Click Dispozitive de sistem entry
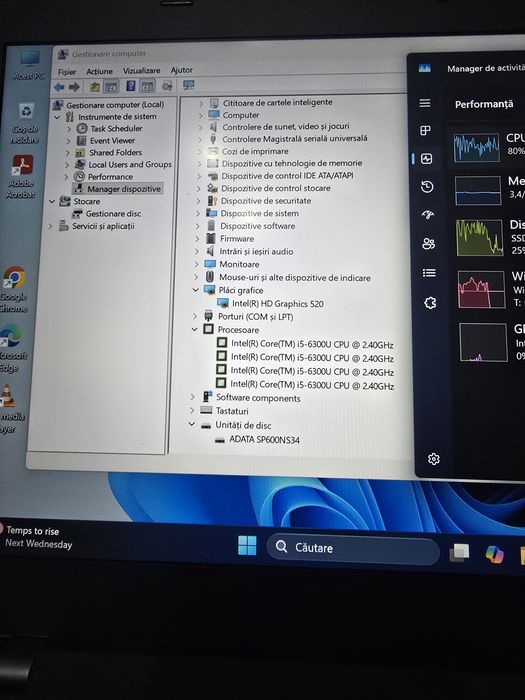525x700 pixels. pyautogui.click(x=259, y=213)
